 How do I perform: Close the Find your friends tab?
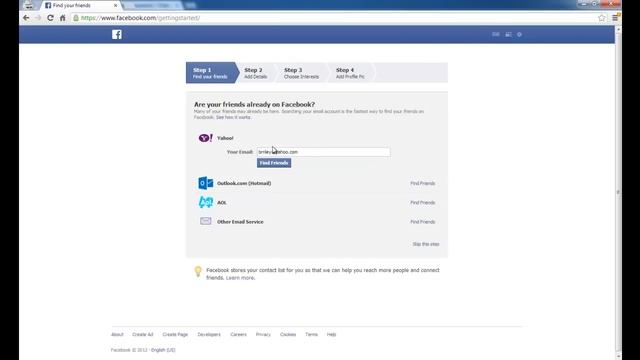(x=116, y=5)
